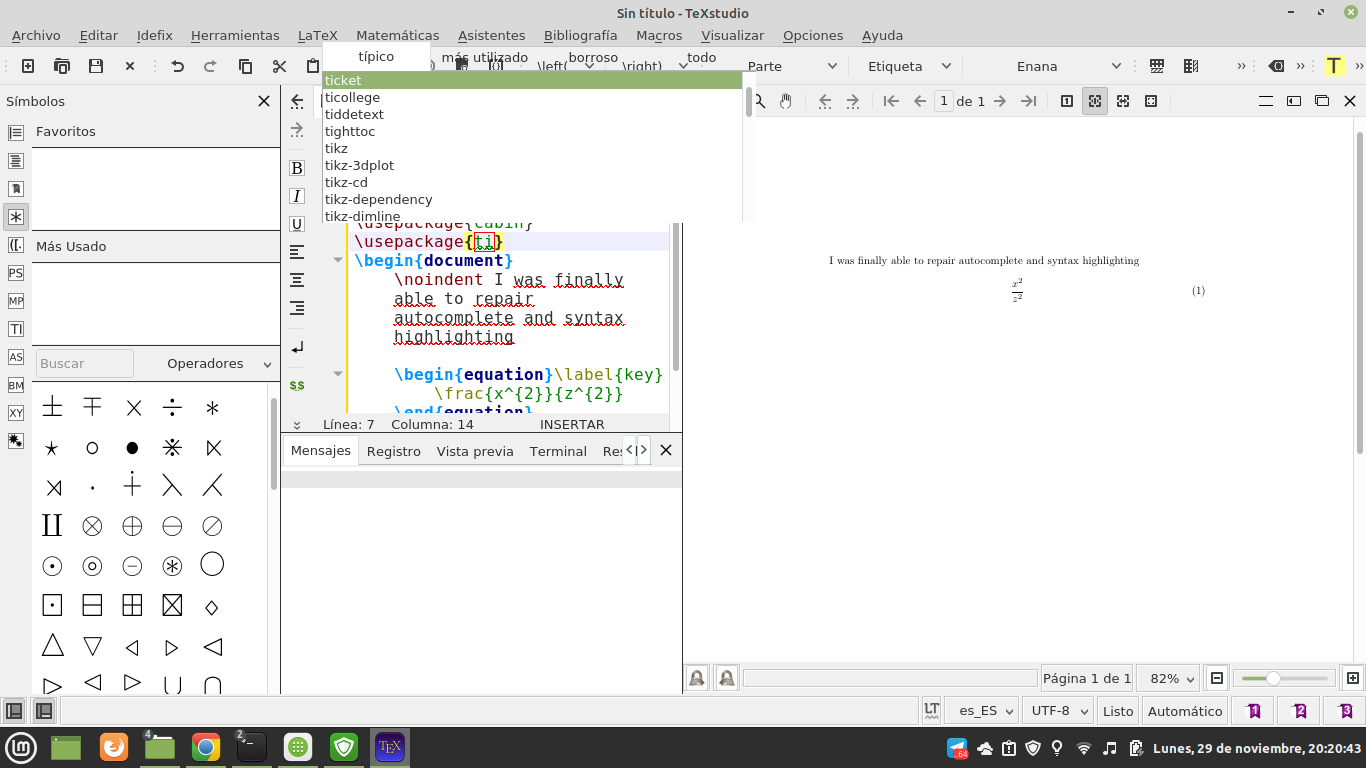
Task: Open the Matemáticas menu
Action: pyautogui.click(x=397, y=35)
